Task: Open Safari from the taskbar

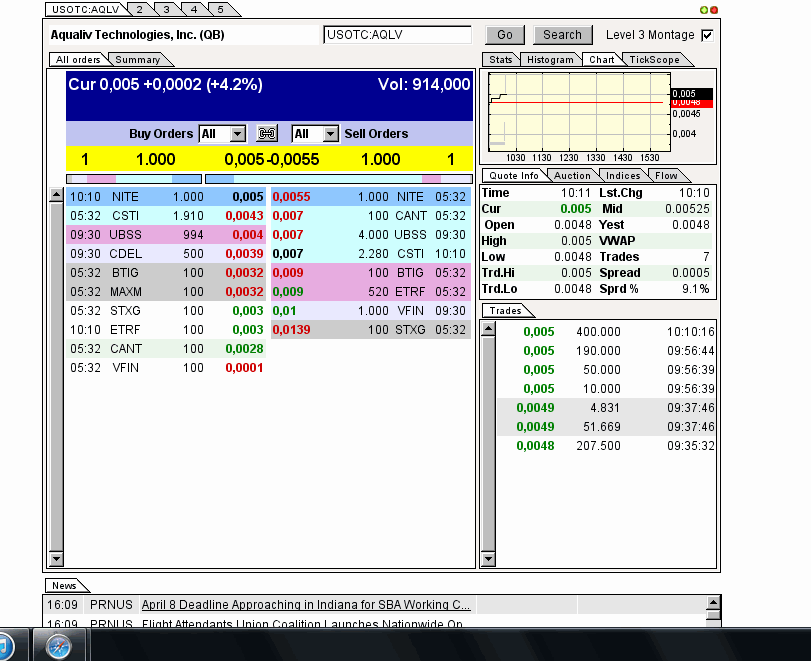Action: [x=58, y=647]
